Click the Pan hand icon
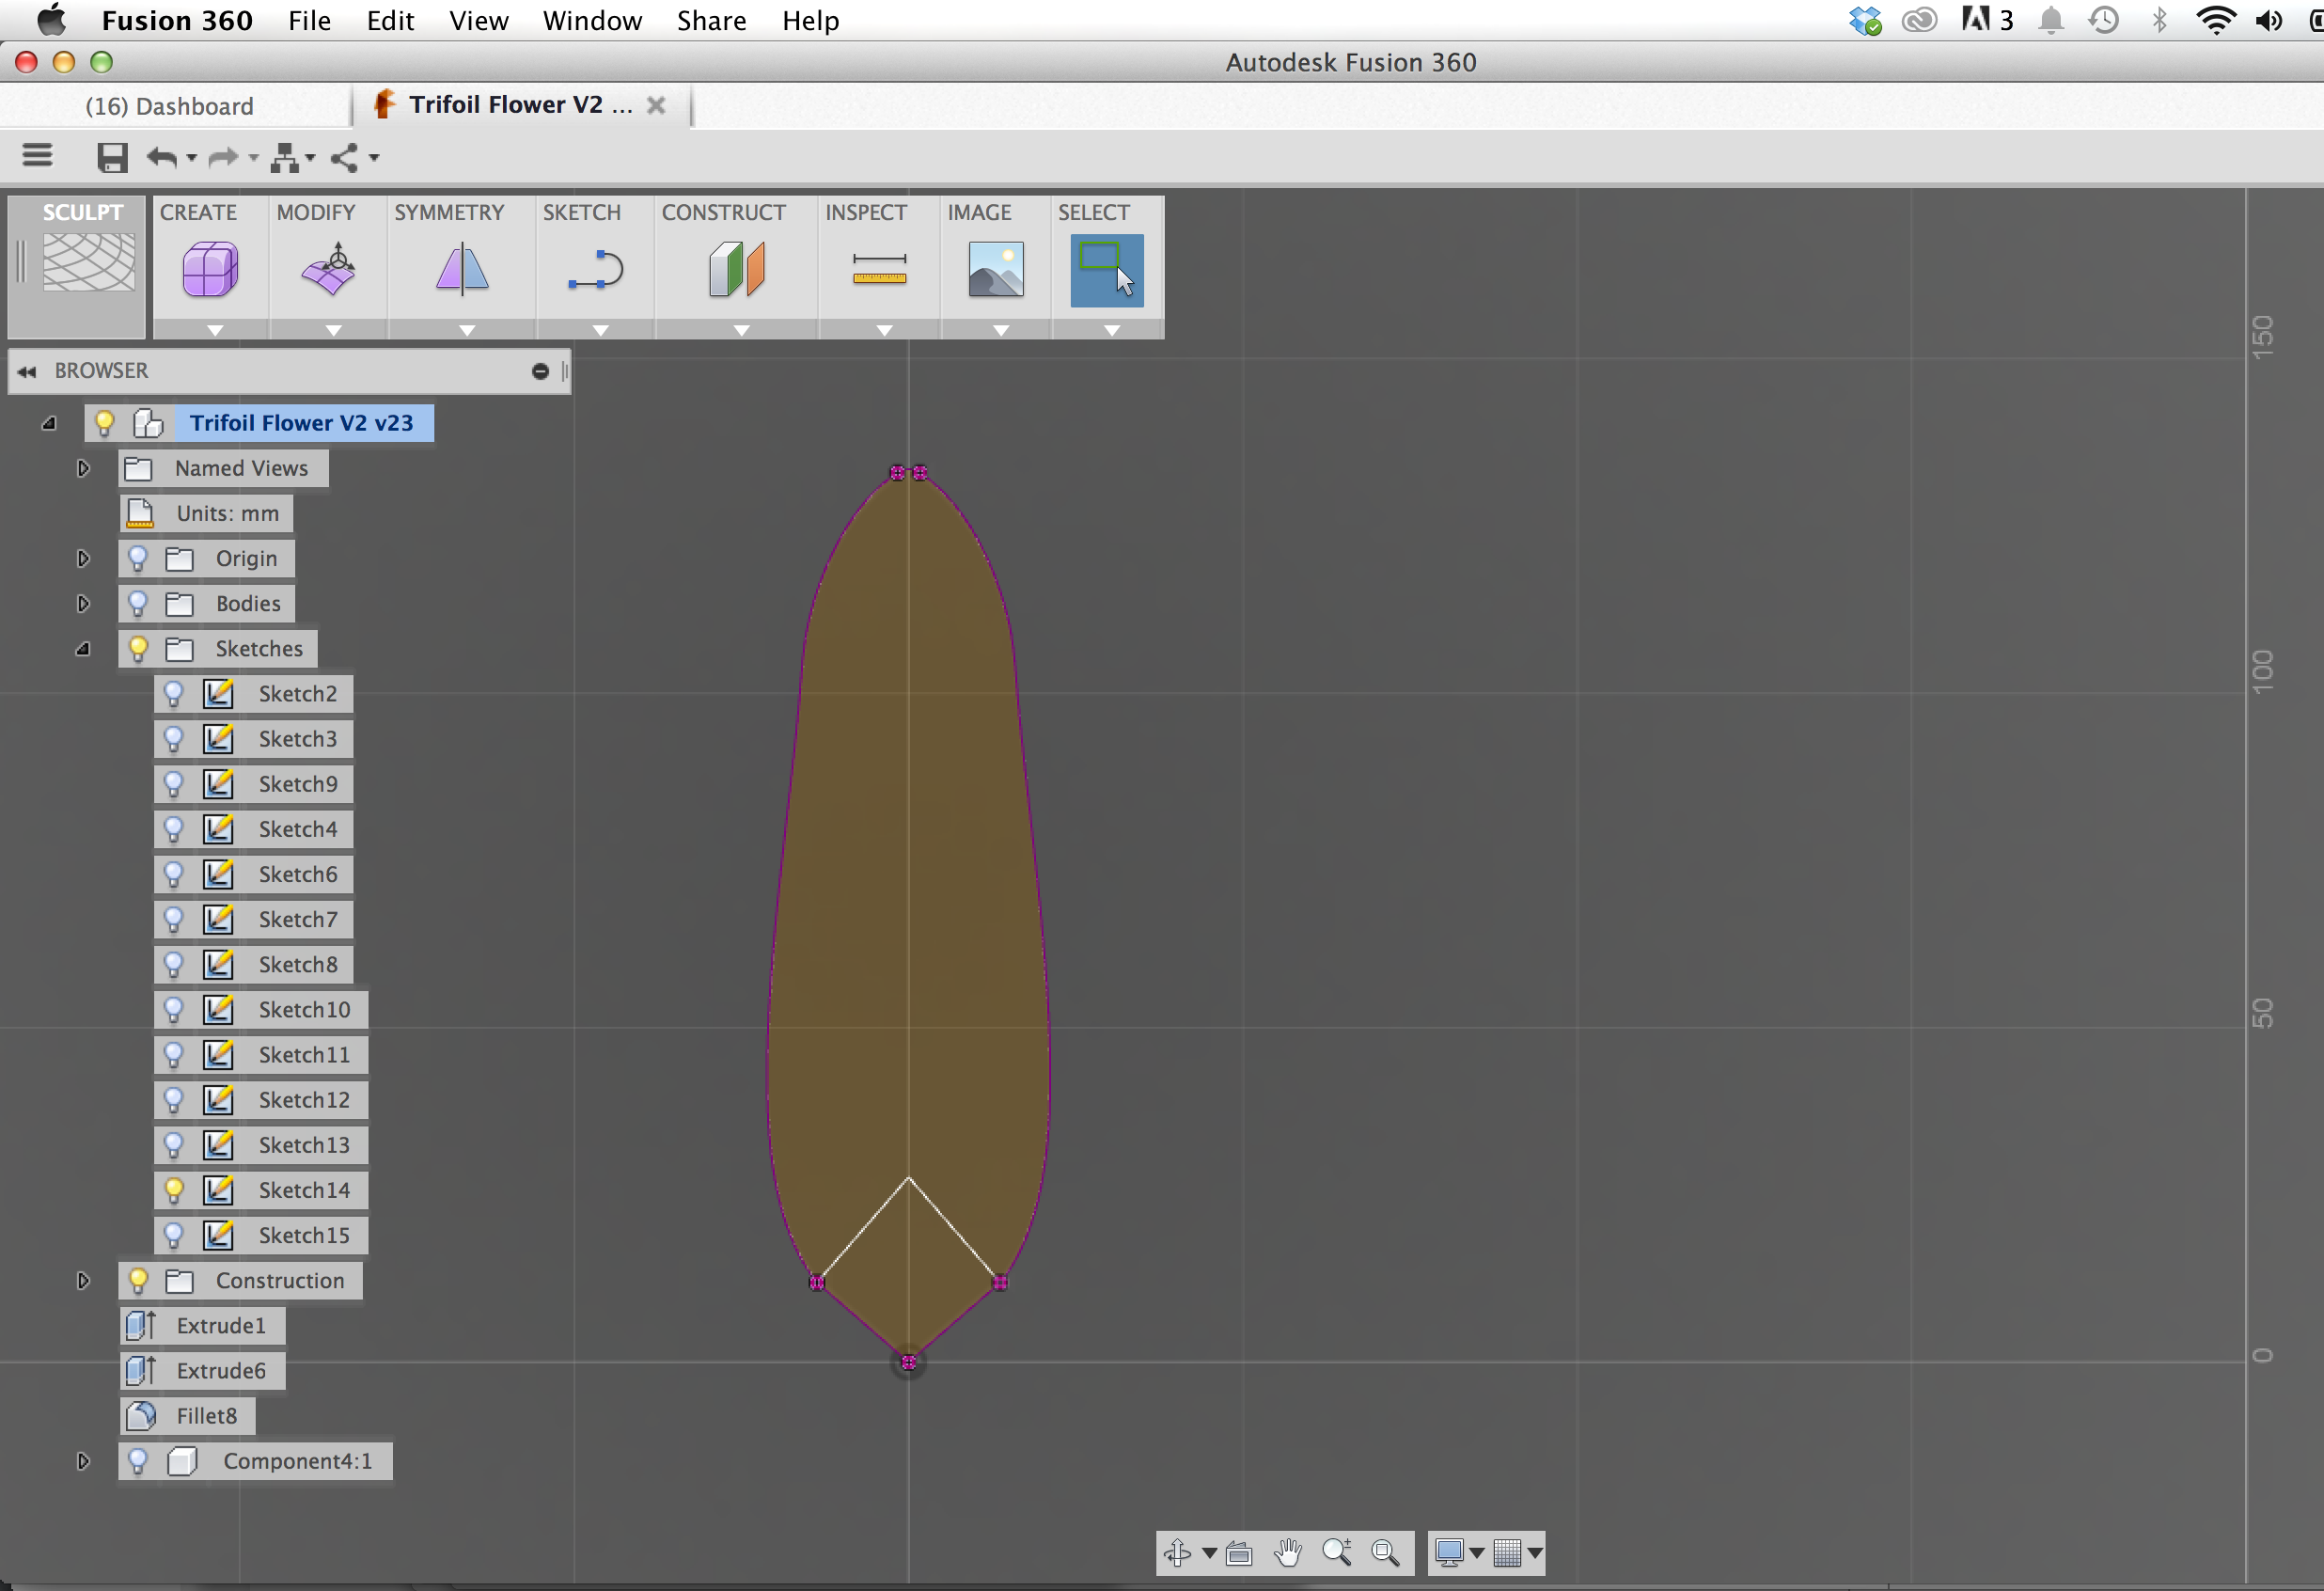Screen dimensions: 2324x1591 pos(1288,1553)
